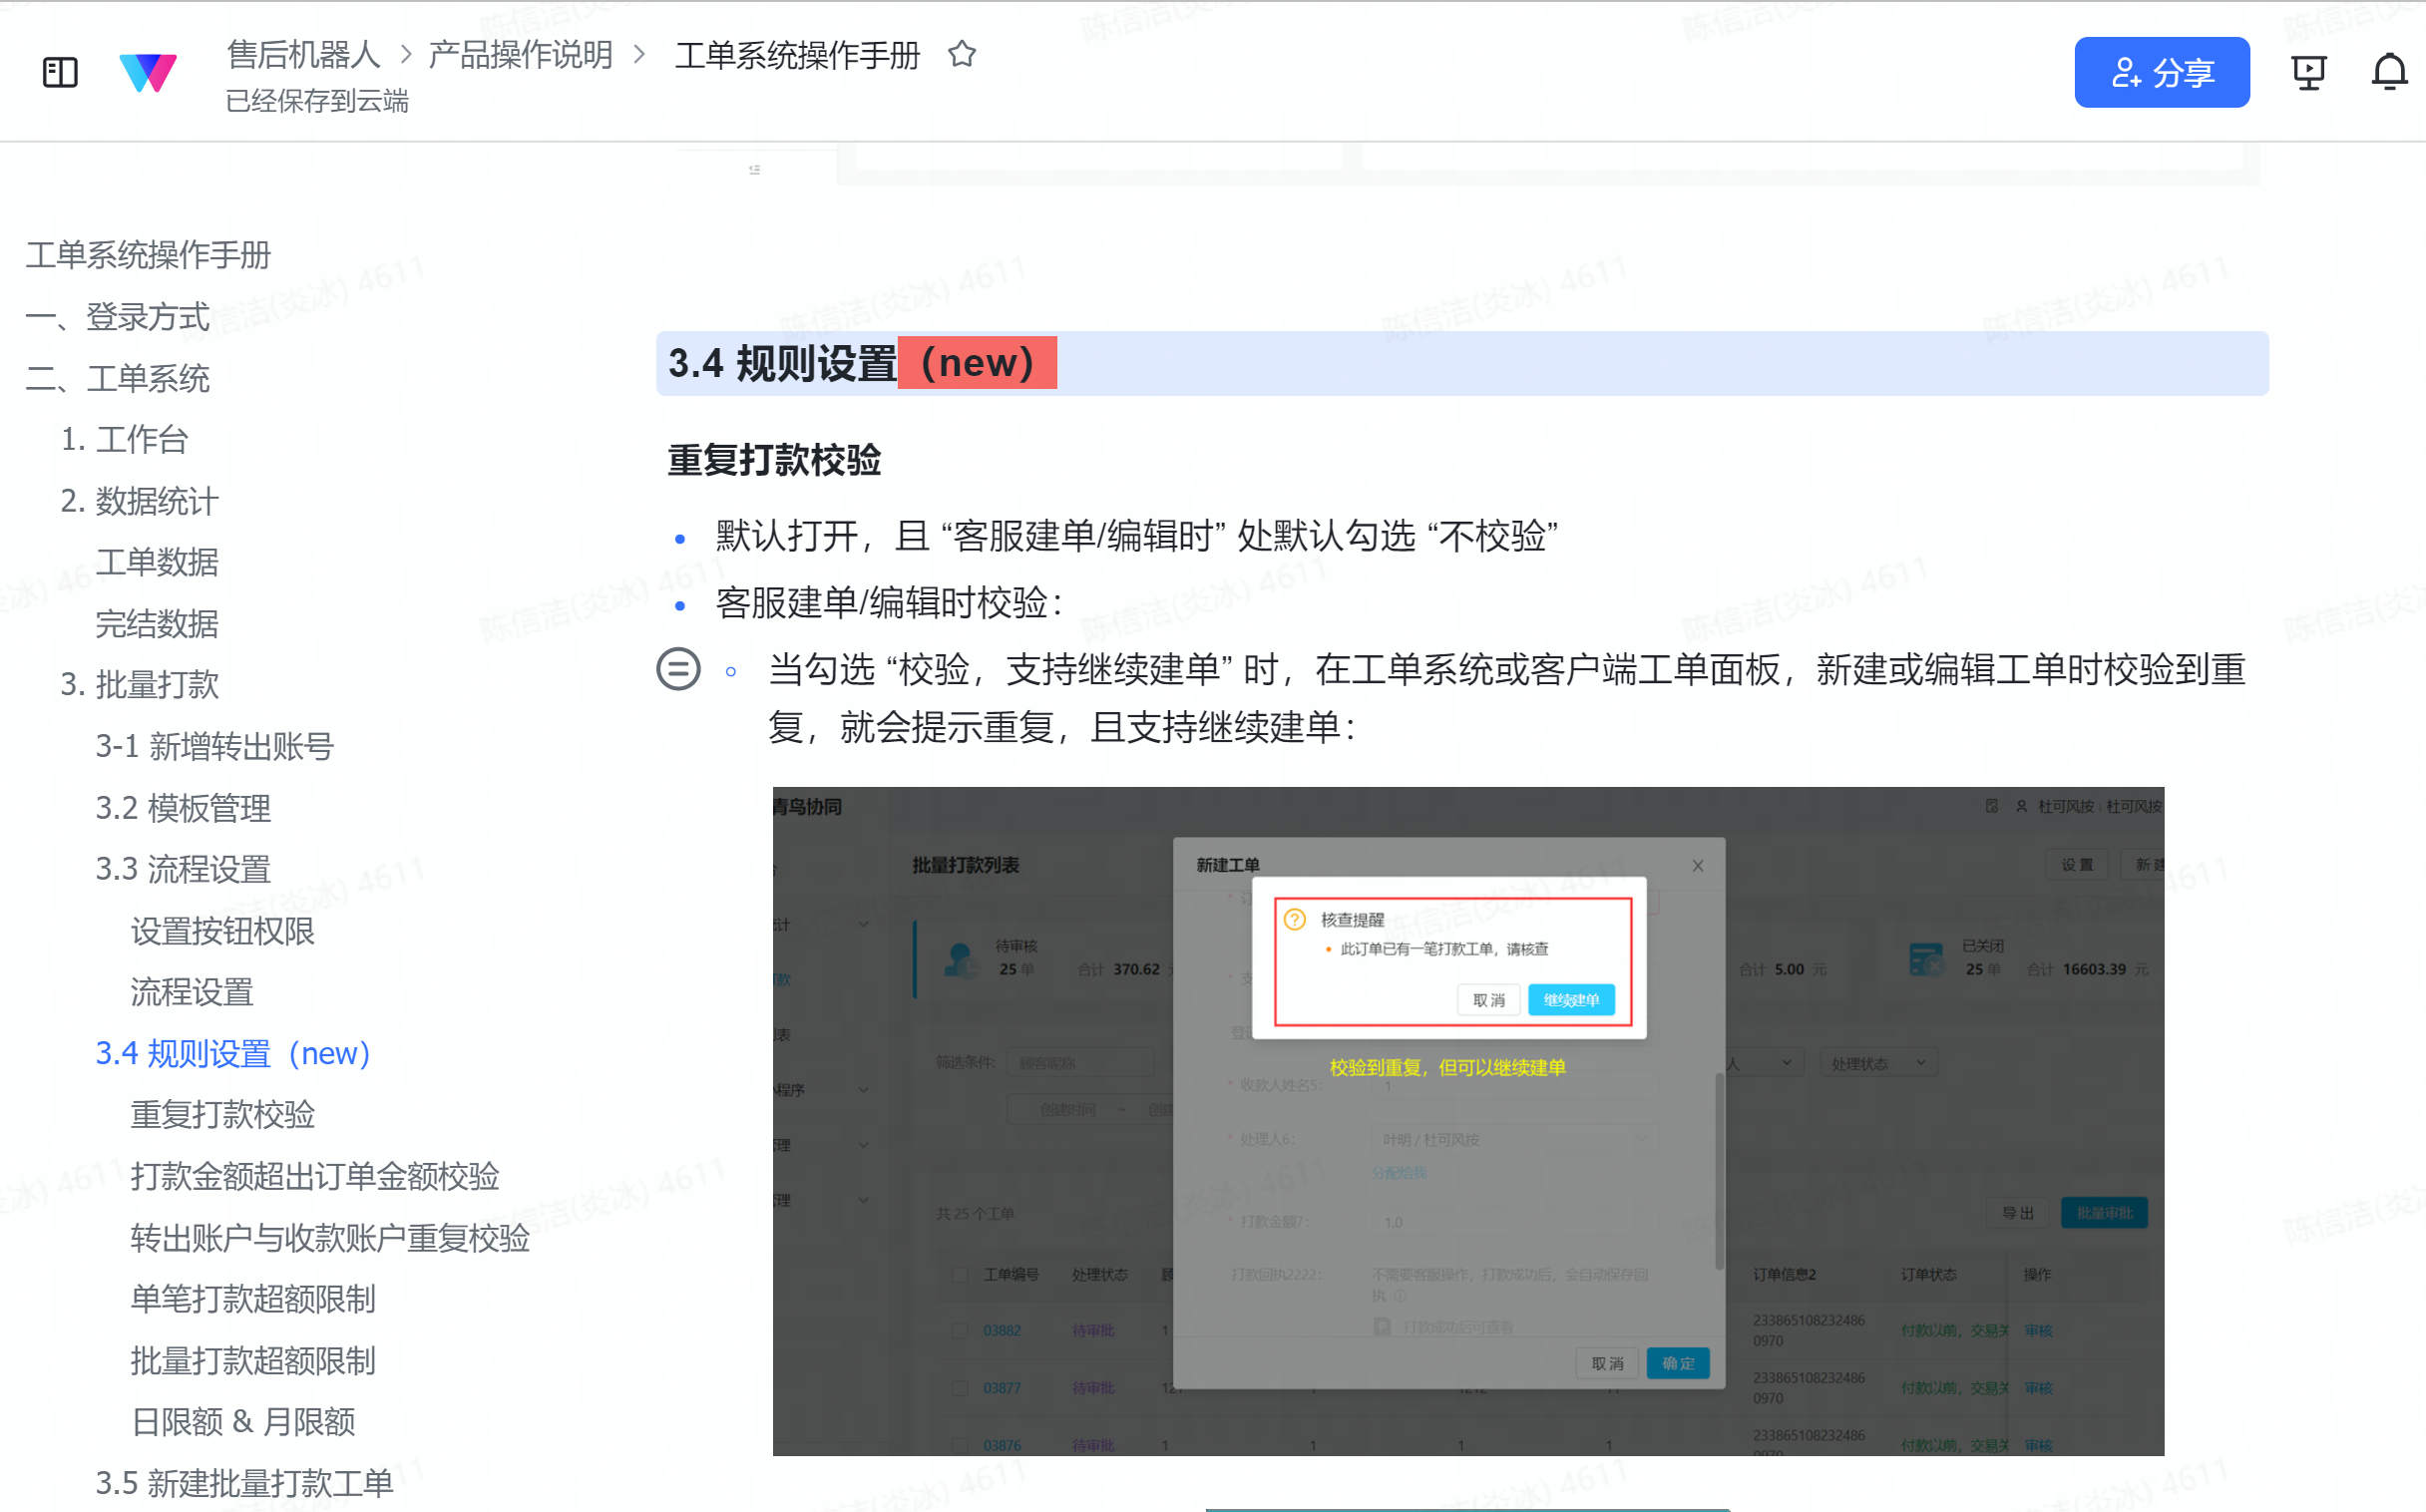Open 3-1 新增转出账号 outline entry
The image size is (2426, 1512).
click(214, 747)
